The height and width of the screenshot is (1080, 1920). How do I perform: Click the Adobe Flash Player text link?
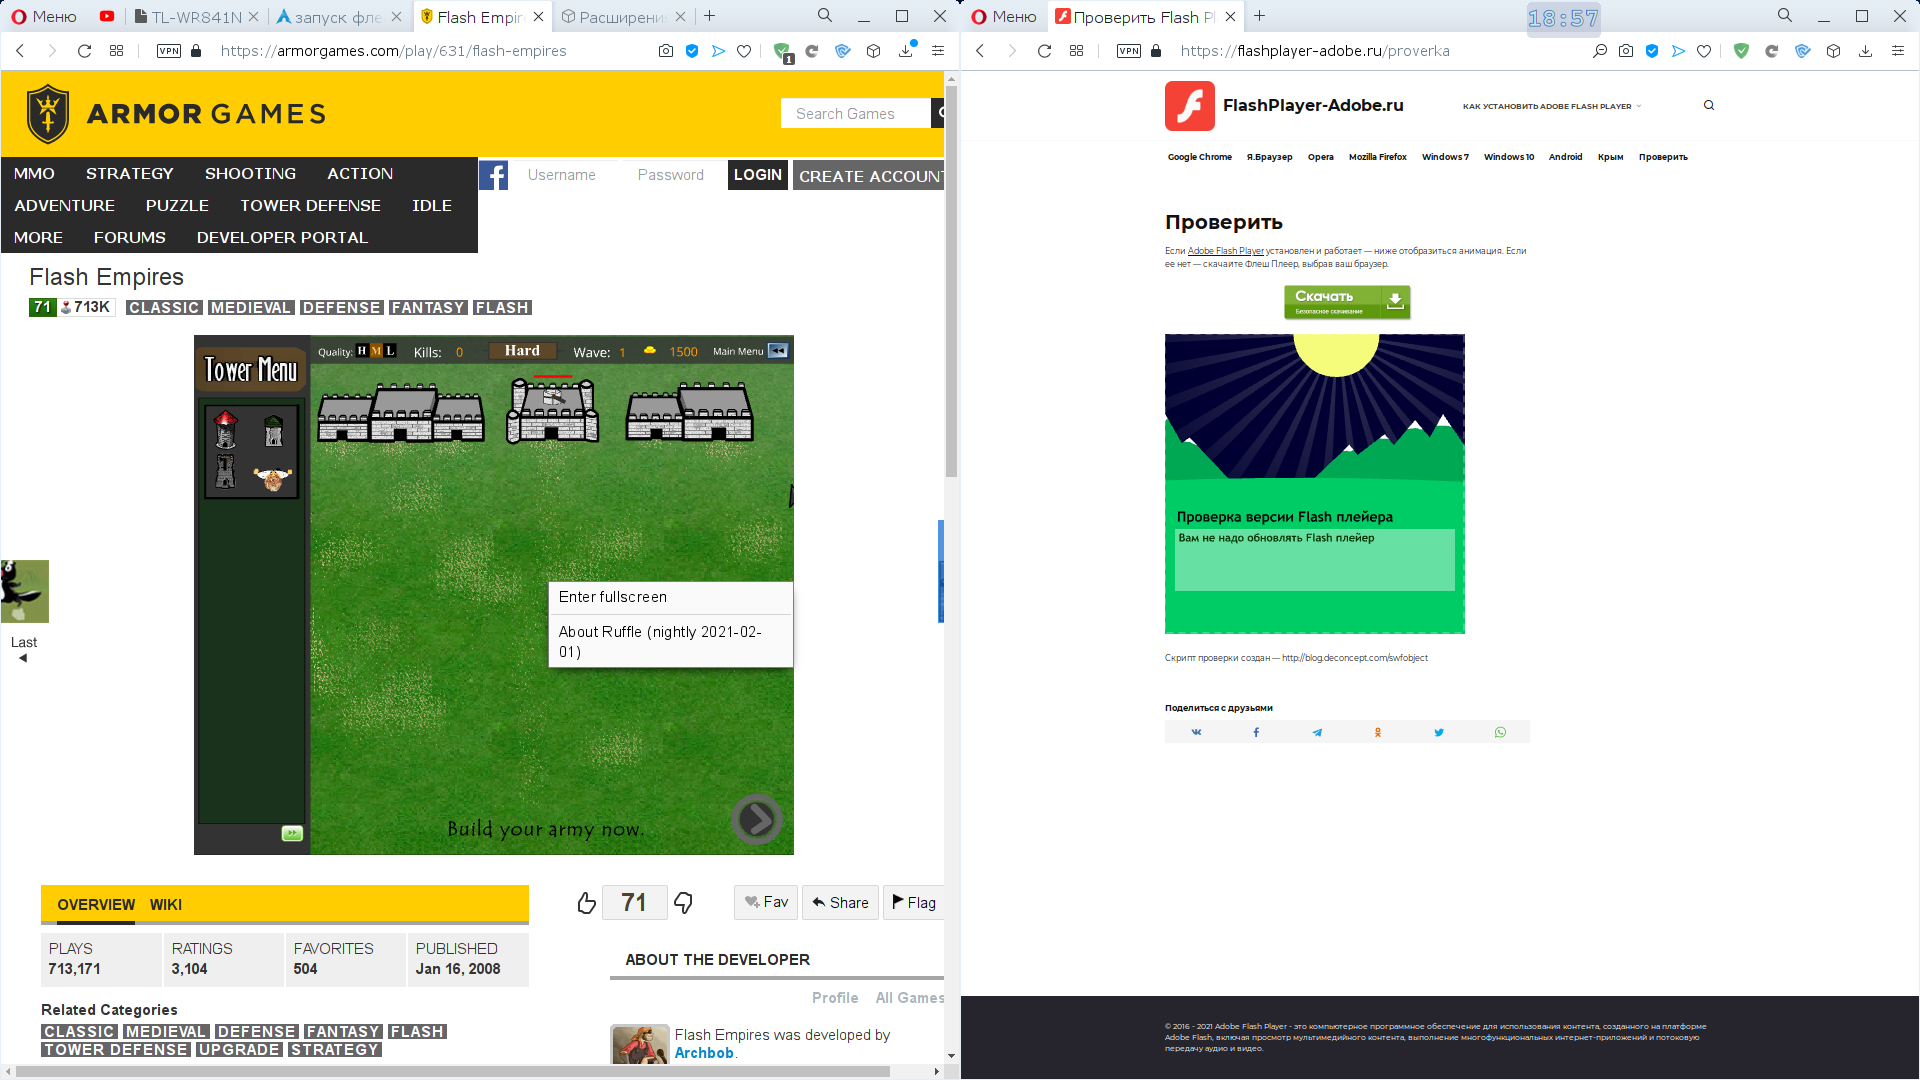point(1225,251)
